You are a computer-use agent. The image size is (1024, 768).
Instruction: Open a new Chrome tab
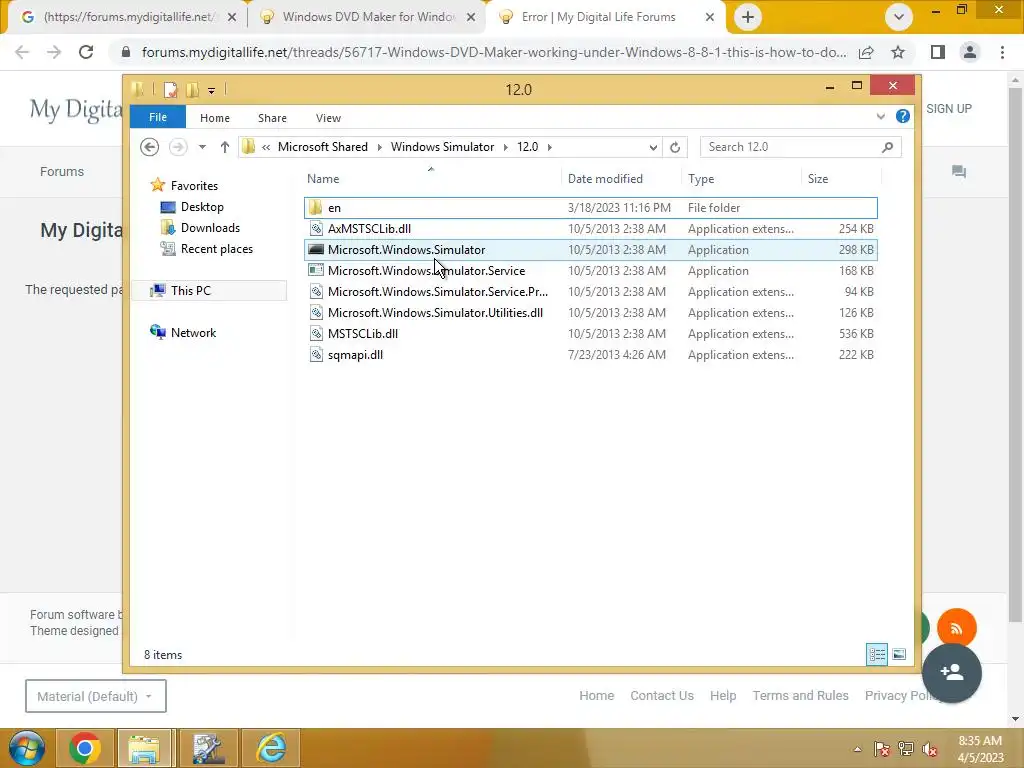(x=748, y=18)
